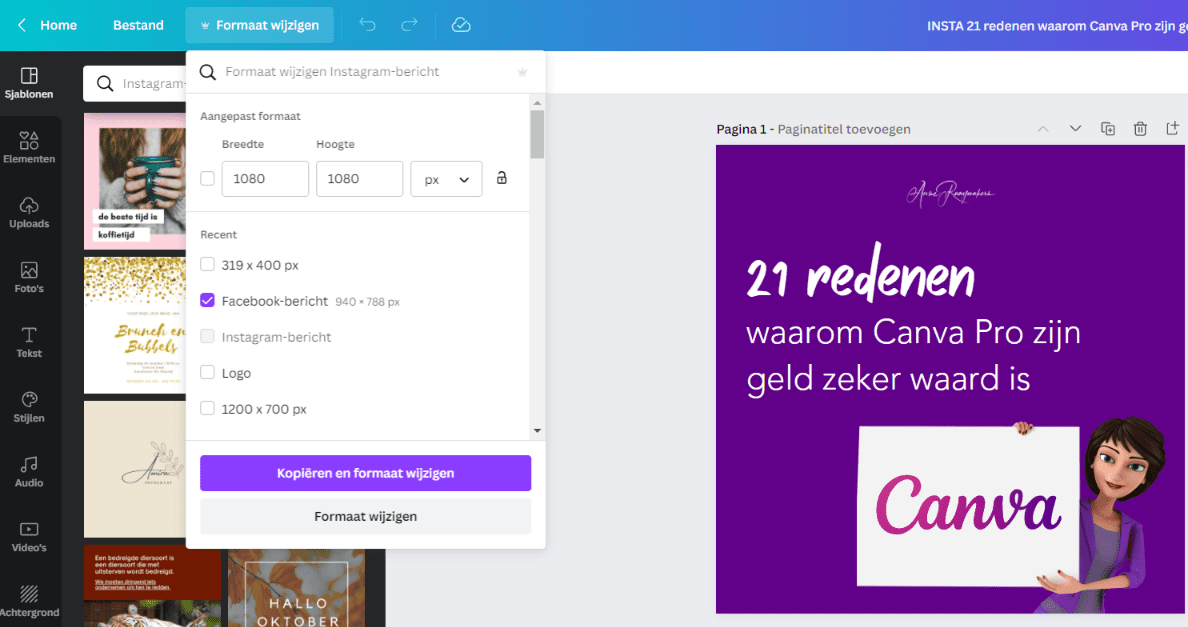This screenshot has width=1188, height=627.
Task: Click the format list scrollbar thumb
Action: (537, 134)
